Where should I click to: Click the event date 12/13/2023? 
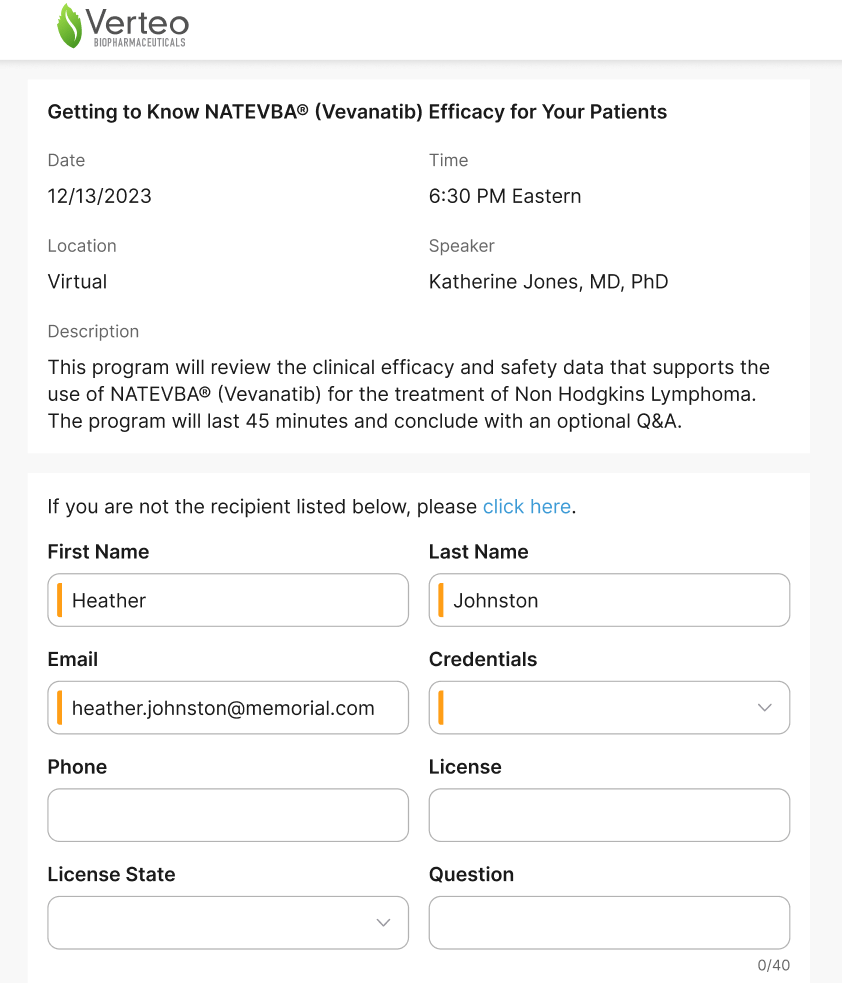(x=100, y=196)
